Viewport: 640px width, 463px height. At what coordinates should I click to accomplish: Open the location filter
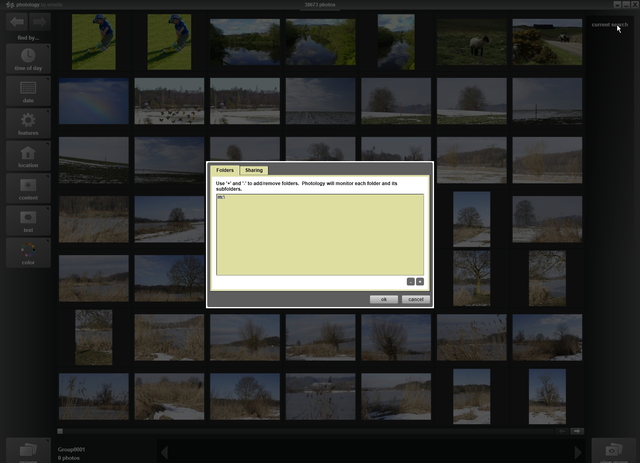(28, 157)
